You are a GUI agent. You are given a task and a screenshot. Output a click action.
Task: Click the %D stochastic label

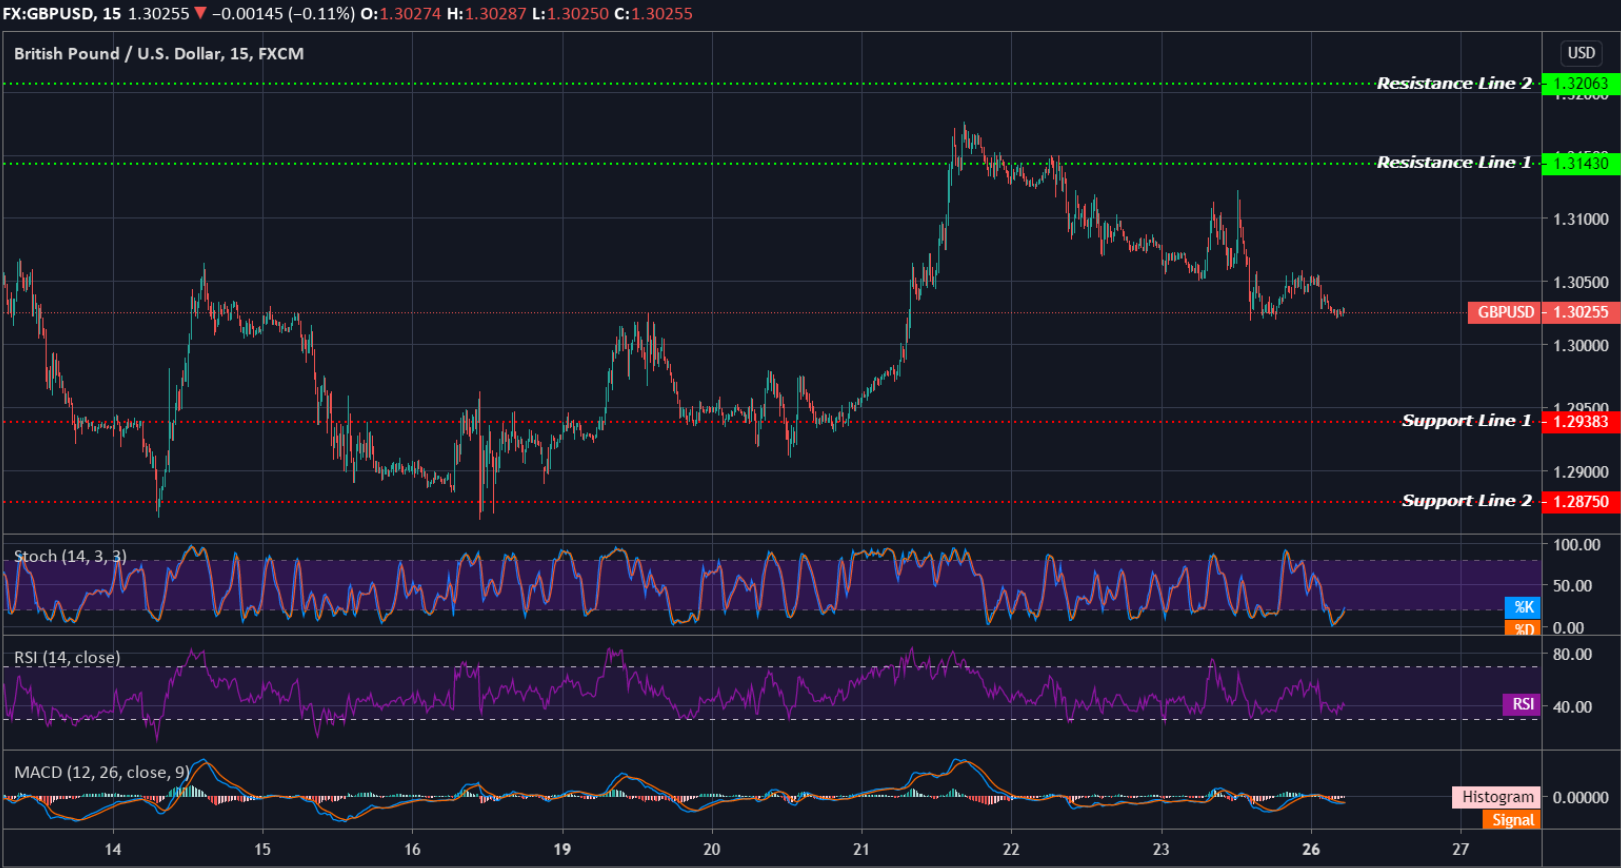pos(1523,628)
